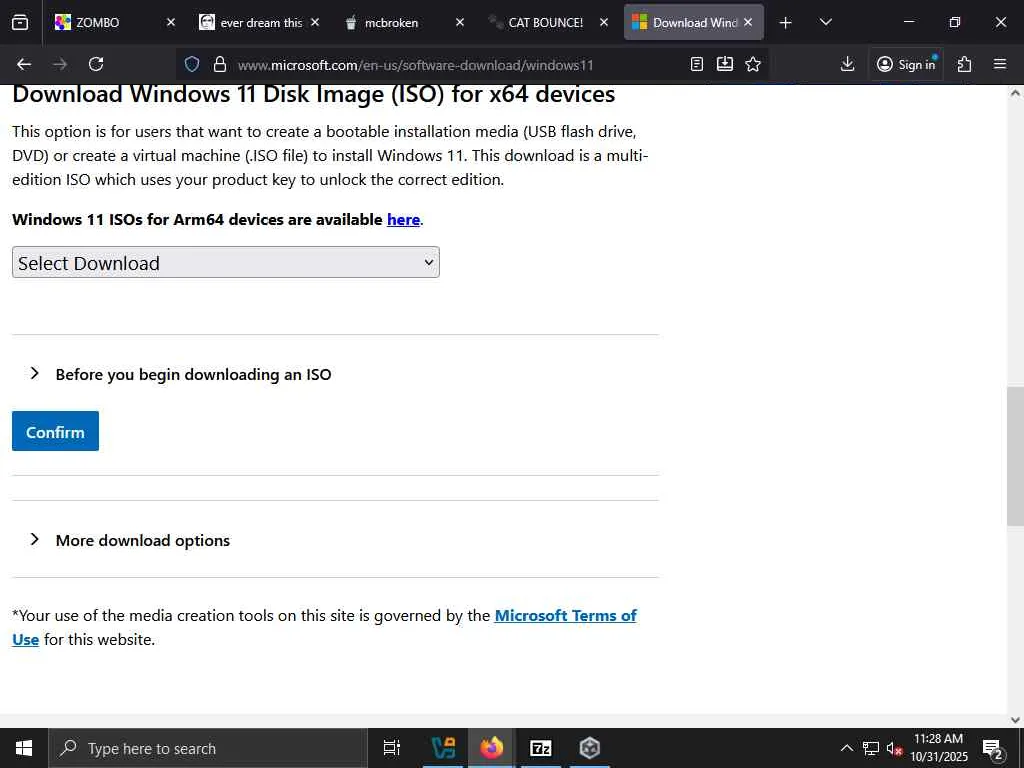Click the Type here to search box
Viewport: 1024px width, 768px height.
pyautogui.click(x=208, y=748)
